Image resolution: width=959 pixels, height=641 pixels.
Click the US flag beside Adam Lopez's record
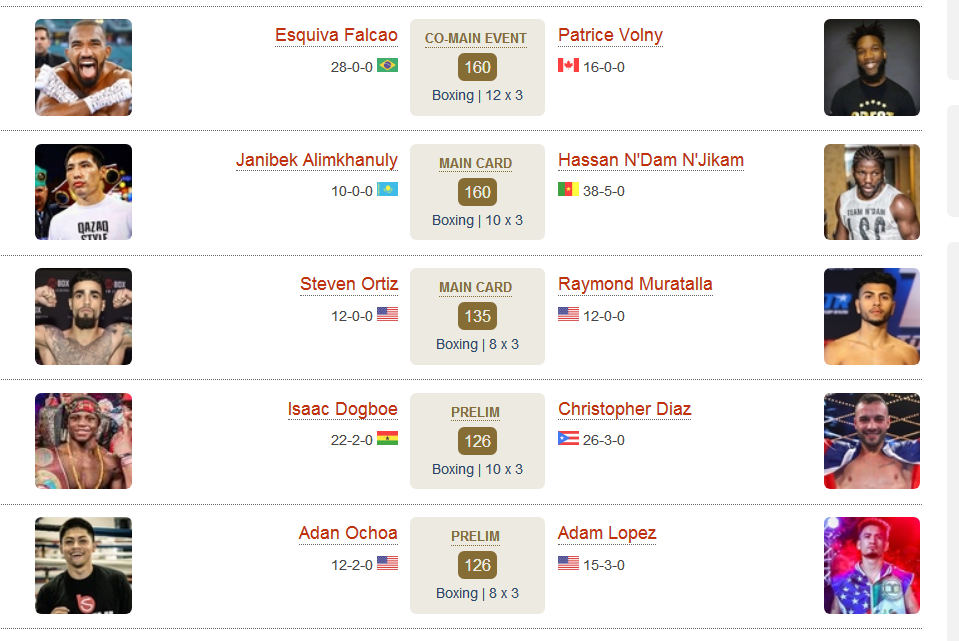tap(568, 563)
